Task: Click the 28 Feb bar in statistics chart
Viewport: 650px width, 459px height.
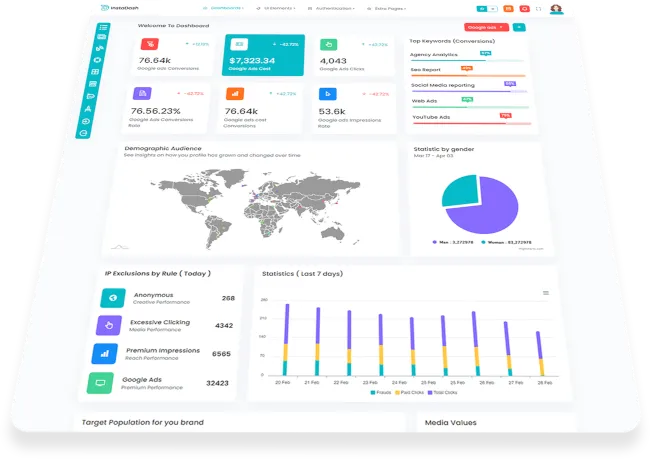Action: [x=540, y=354]
